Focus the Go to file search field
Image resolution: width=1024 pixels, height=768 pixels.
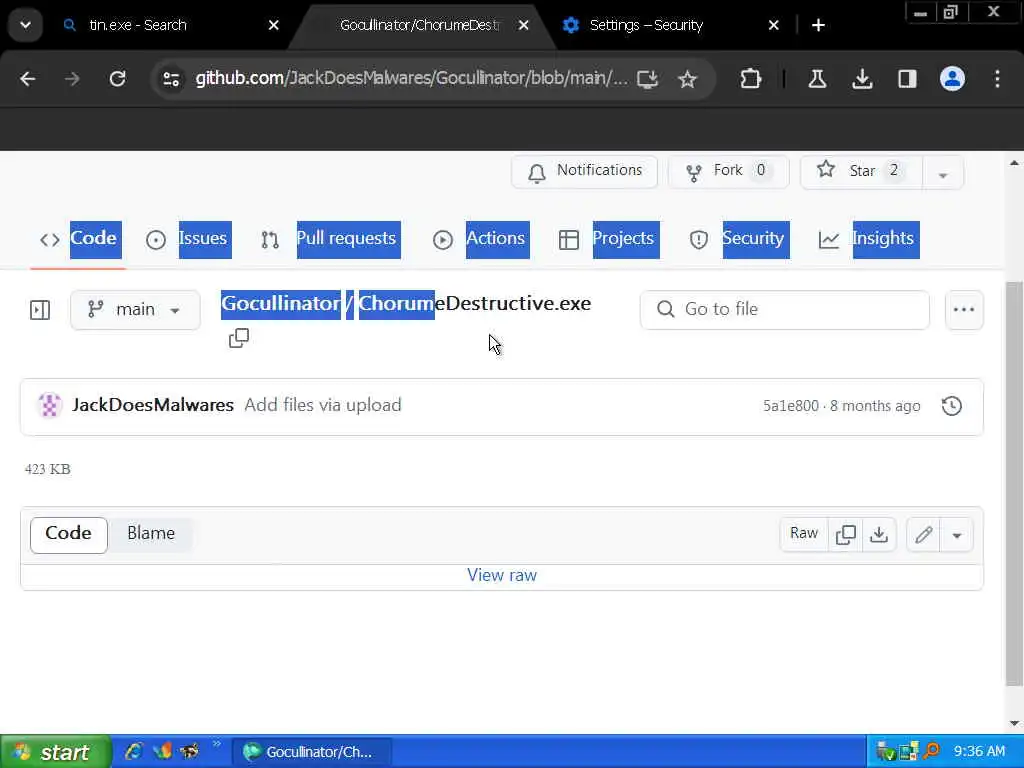(784, 310)
